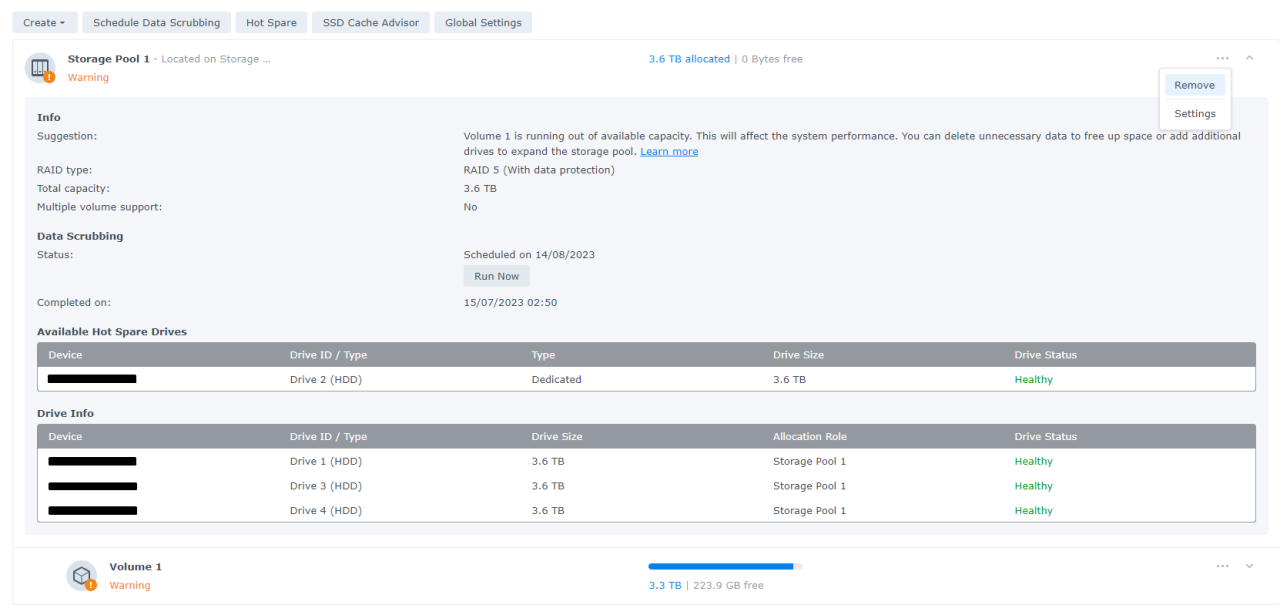The width and height of the screenshot is (1280, 615).
Task: Open the Hot Spare settings
Action: click(271, 23)
